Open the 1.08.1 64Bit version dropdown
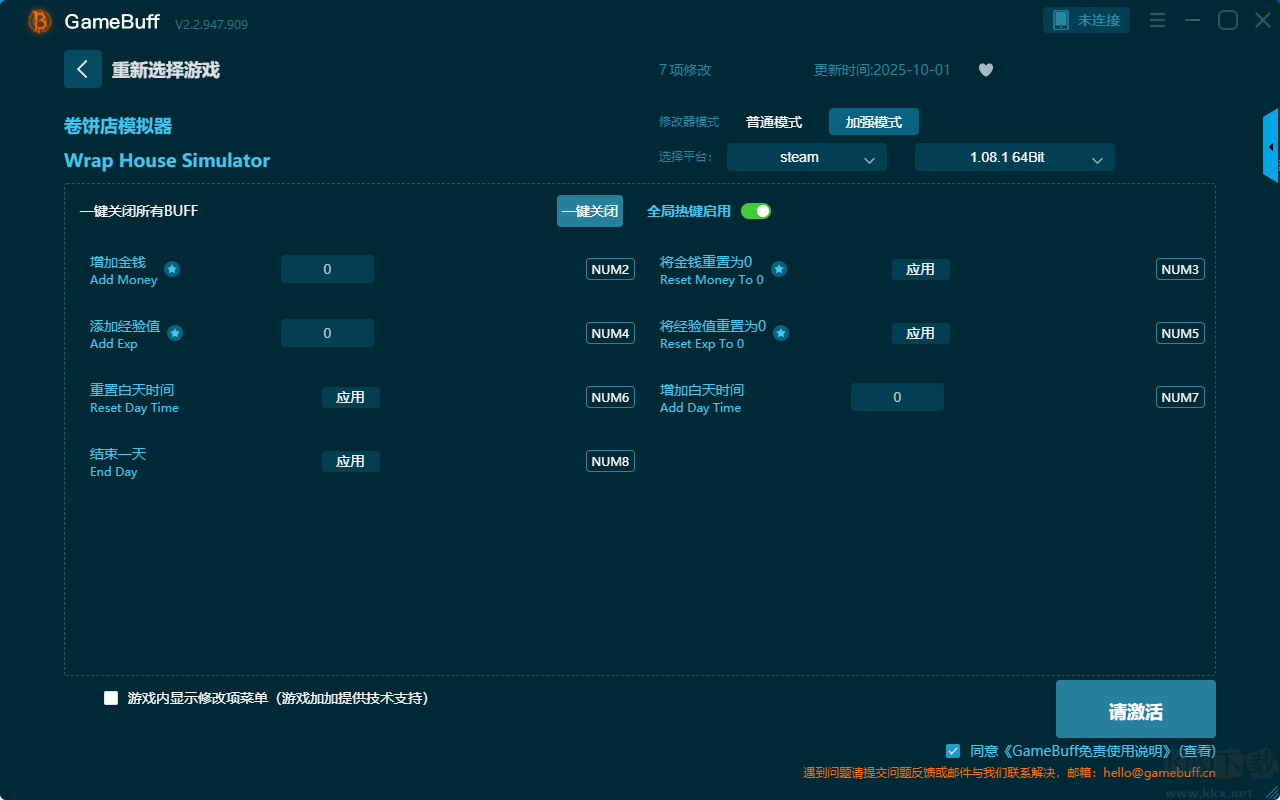The width and height of the screenshot is (1280, 800). (x=1014, y=157)
